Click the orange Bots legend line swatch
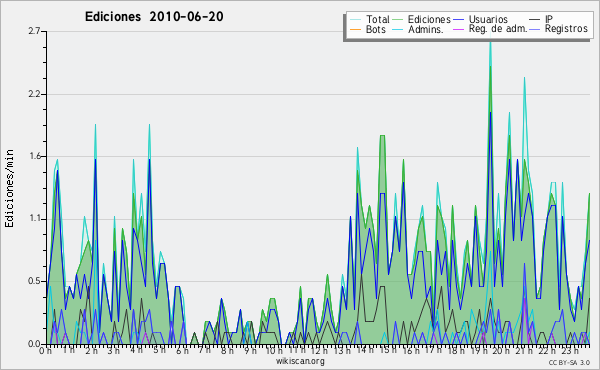 [x=355, y=29]
